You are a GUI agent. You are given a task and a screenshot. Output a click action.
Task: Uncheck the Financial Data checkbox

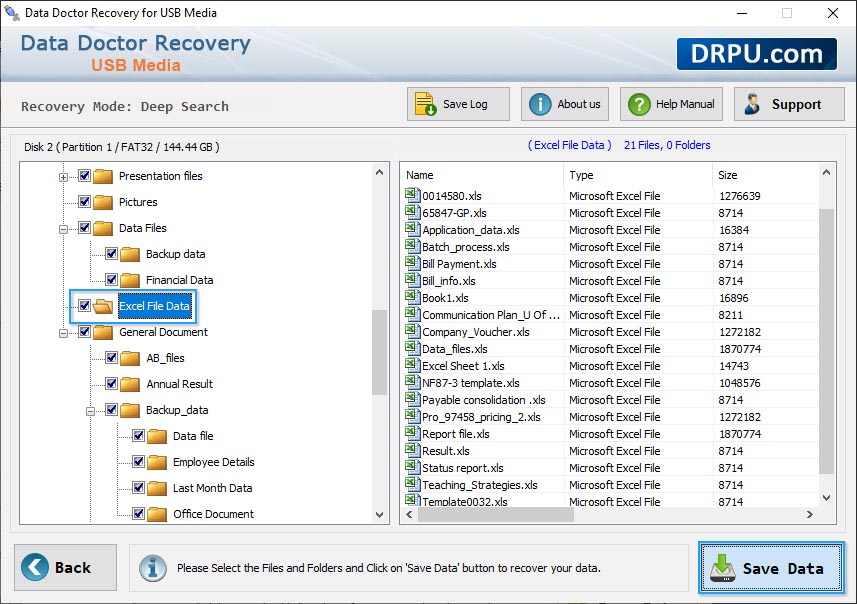click(x=111, y=279)
